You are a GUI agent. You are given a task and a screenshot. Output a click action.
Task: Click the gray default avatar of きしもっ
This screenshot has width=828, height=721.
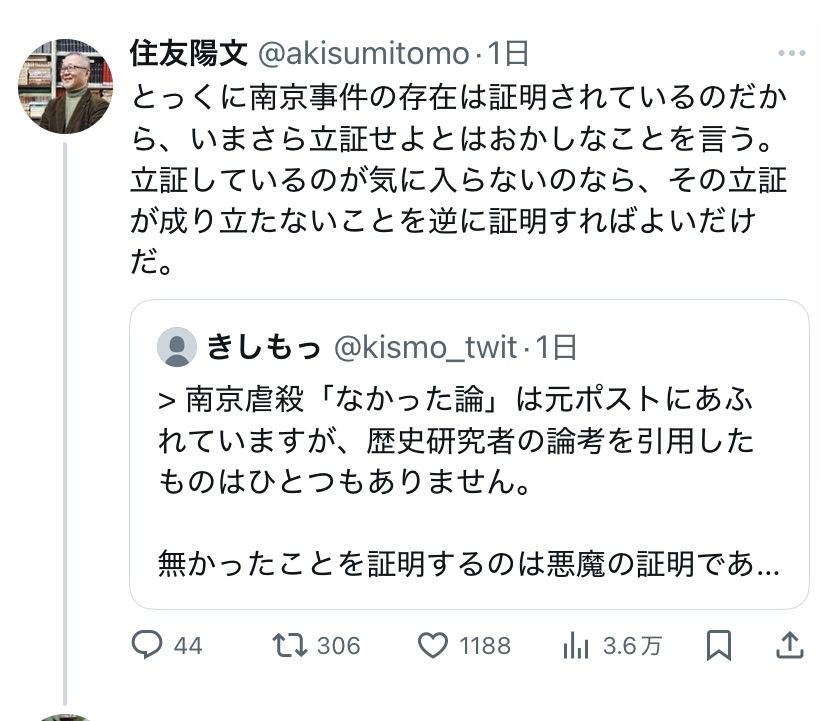(x=177, y=347)
